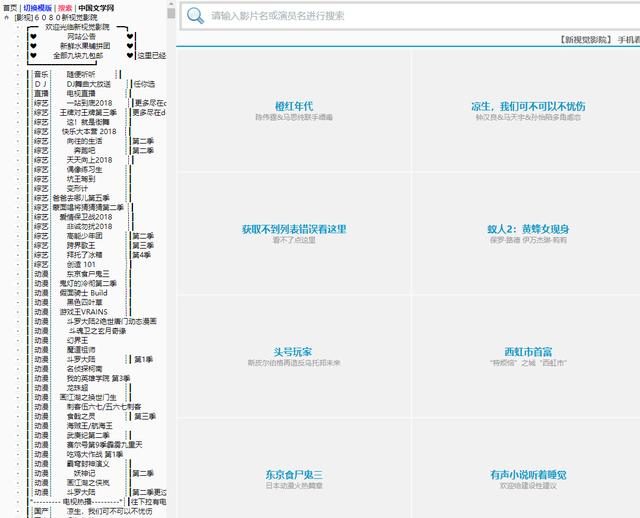Select the 高能少年团 row
This screenshot has height=518, width=640.
[x=84, y=236]
